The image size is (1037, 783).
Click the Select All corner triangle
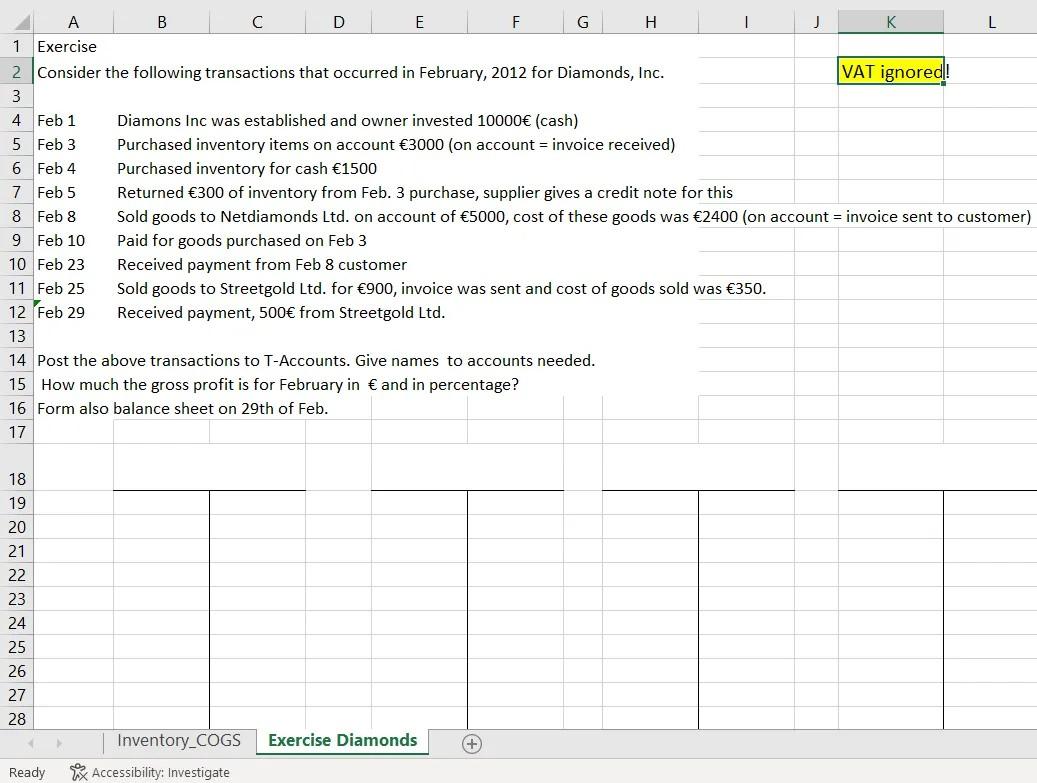coord(22,23)
